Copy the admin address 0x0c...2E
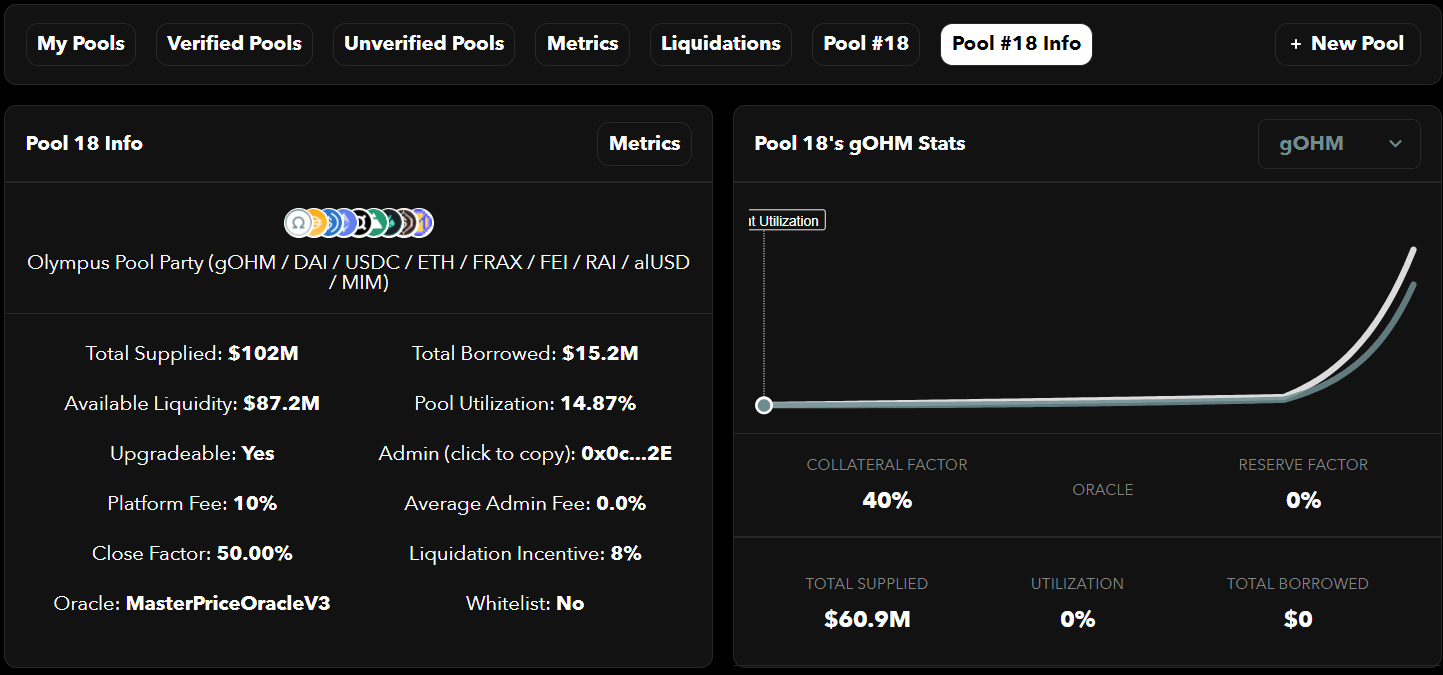The image size is (1443, 675). (626, 454)
